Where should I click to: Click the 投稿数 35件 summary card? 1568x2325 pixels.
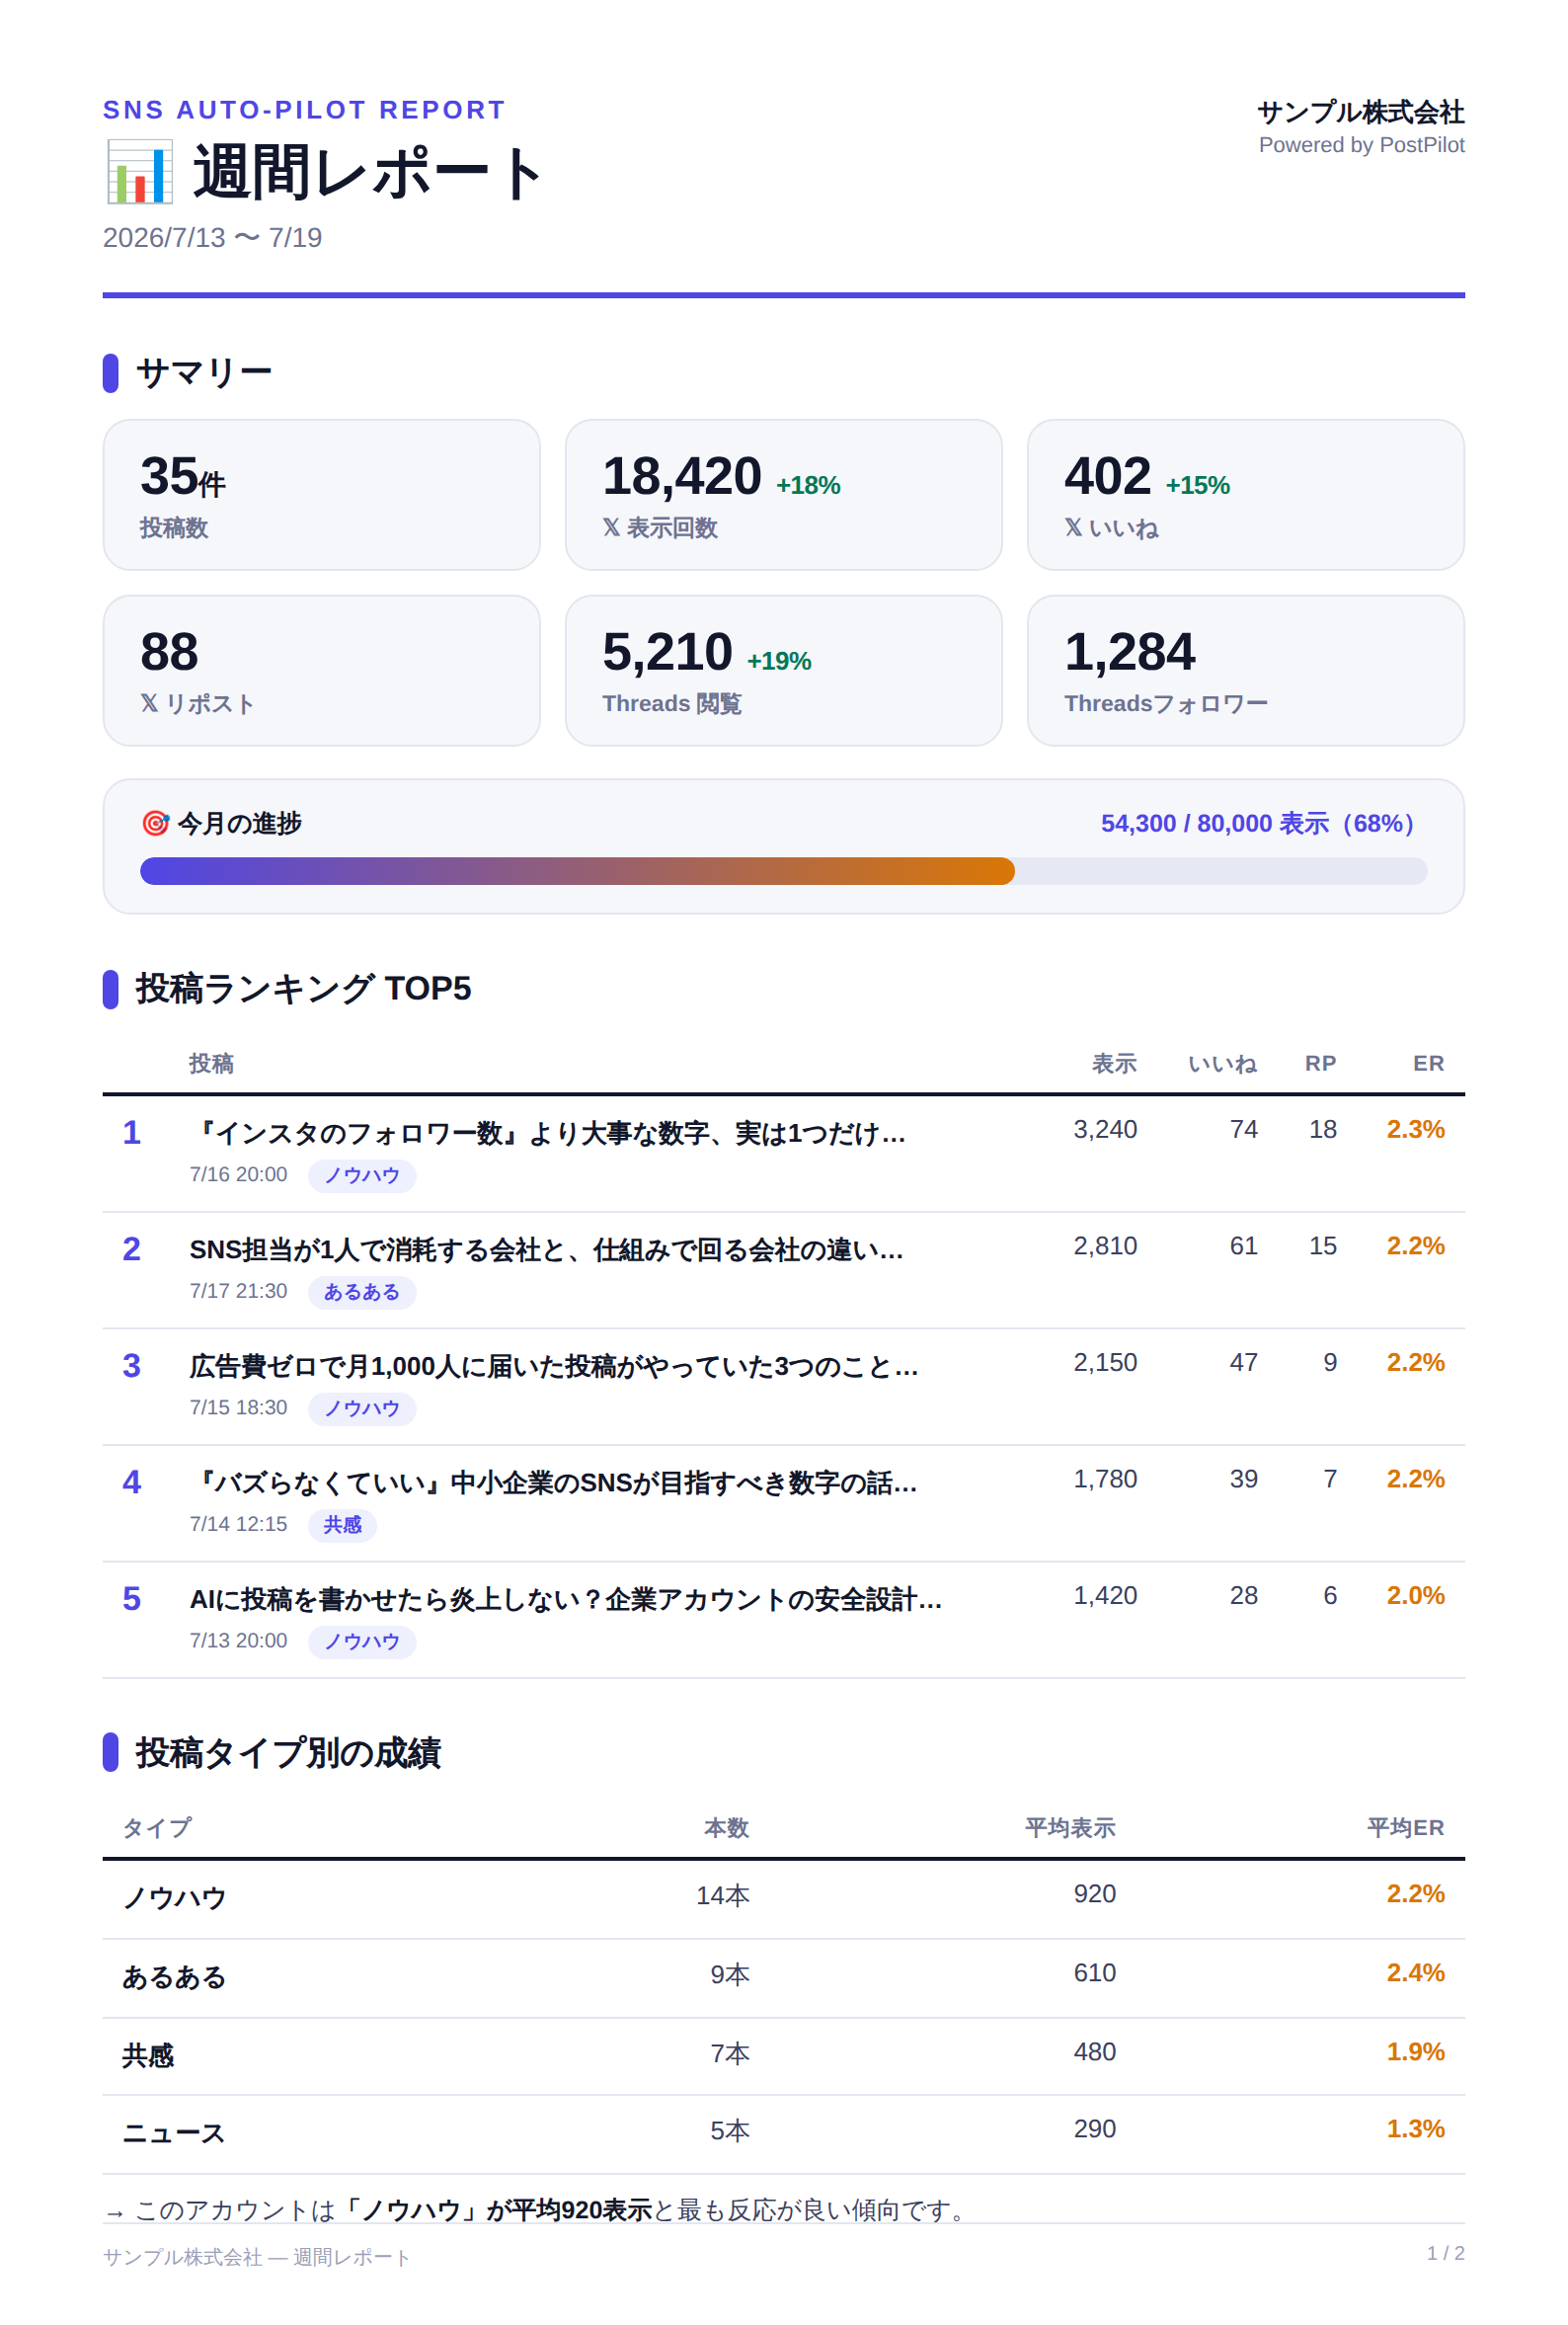321,495
